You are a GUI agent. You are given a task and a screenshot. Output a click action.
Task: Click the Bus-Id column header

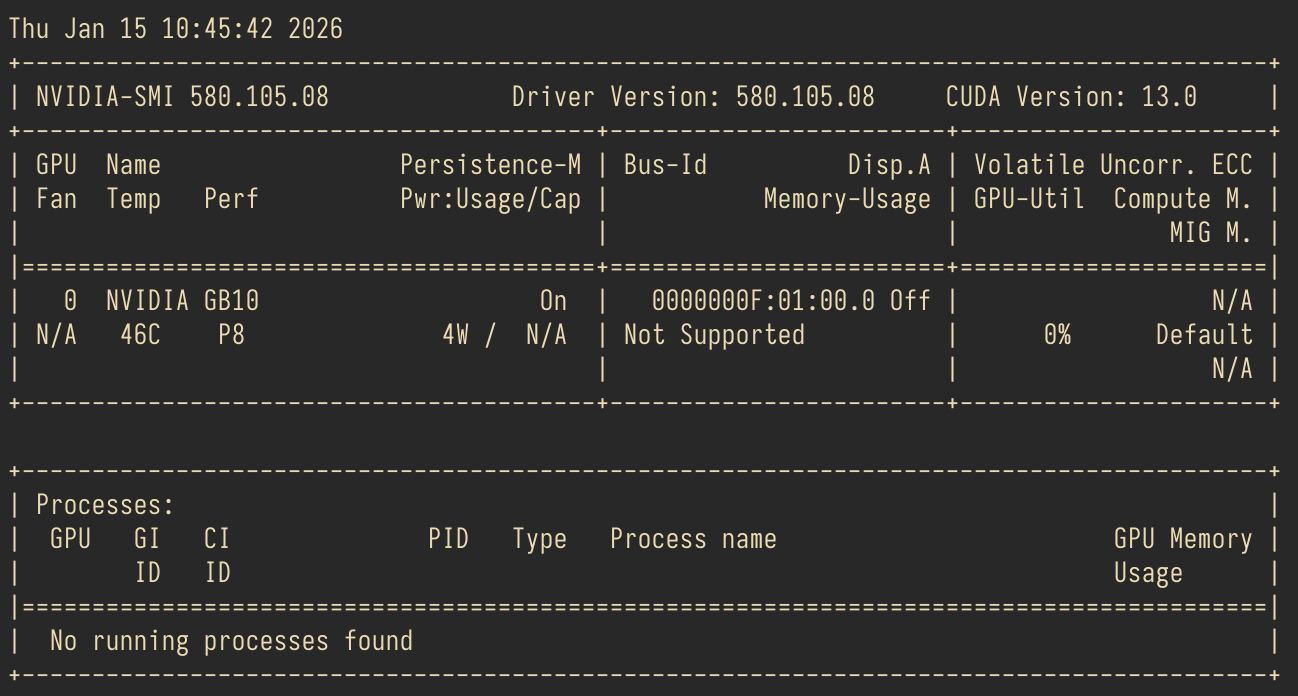[665, 165]
